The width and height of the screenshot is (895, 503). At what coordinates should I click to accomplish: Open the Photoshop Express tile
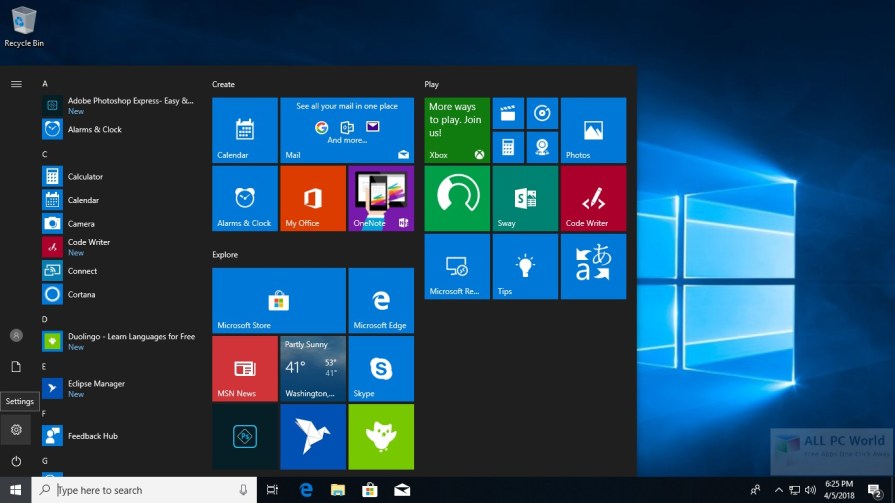[x=245, y=437]
